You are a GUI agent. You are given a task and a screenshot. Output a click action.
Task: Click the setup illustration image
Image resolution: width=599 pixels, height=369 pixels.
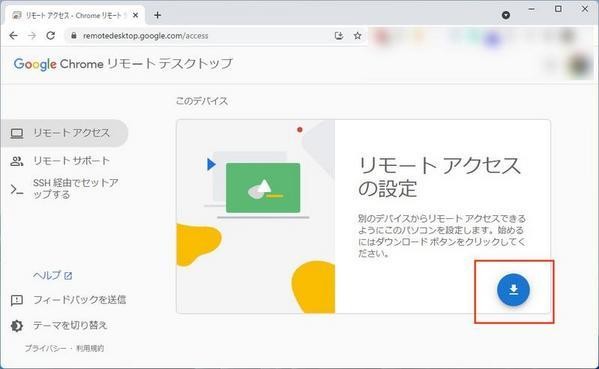coord(256,217)
